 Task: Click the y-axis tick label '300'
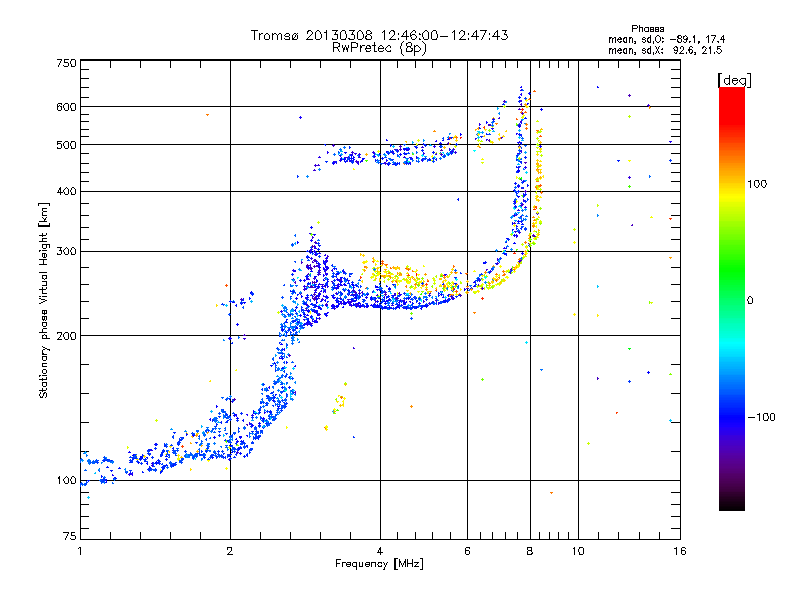[x=66, y=252]
